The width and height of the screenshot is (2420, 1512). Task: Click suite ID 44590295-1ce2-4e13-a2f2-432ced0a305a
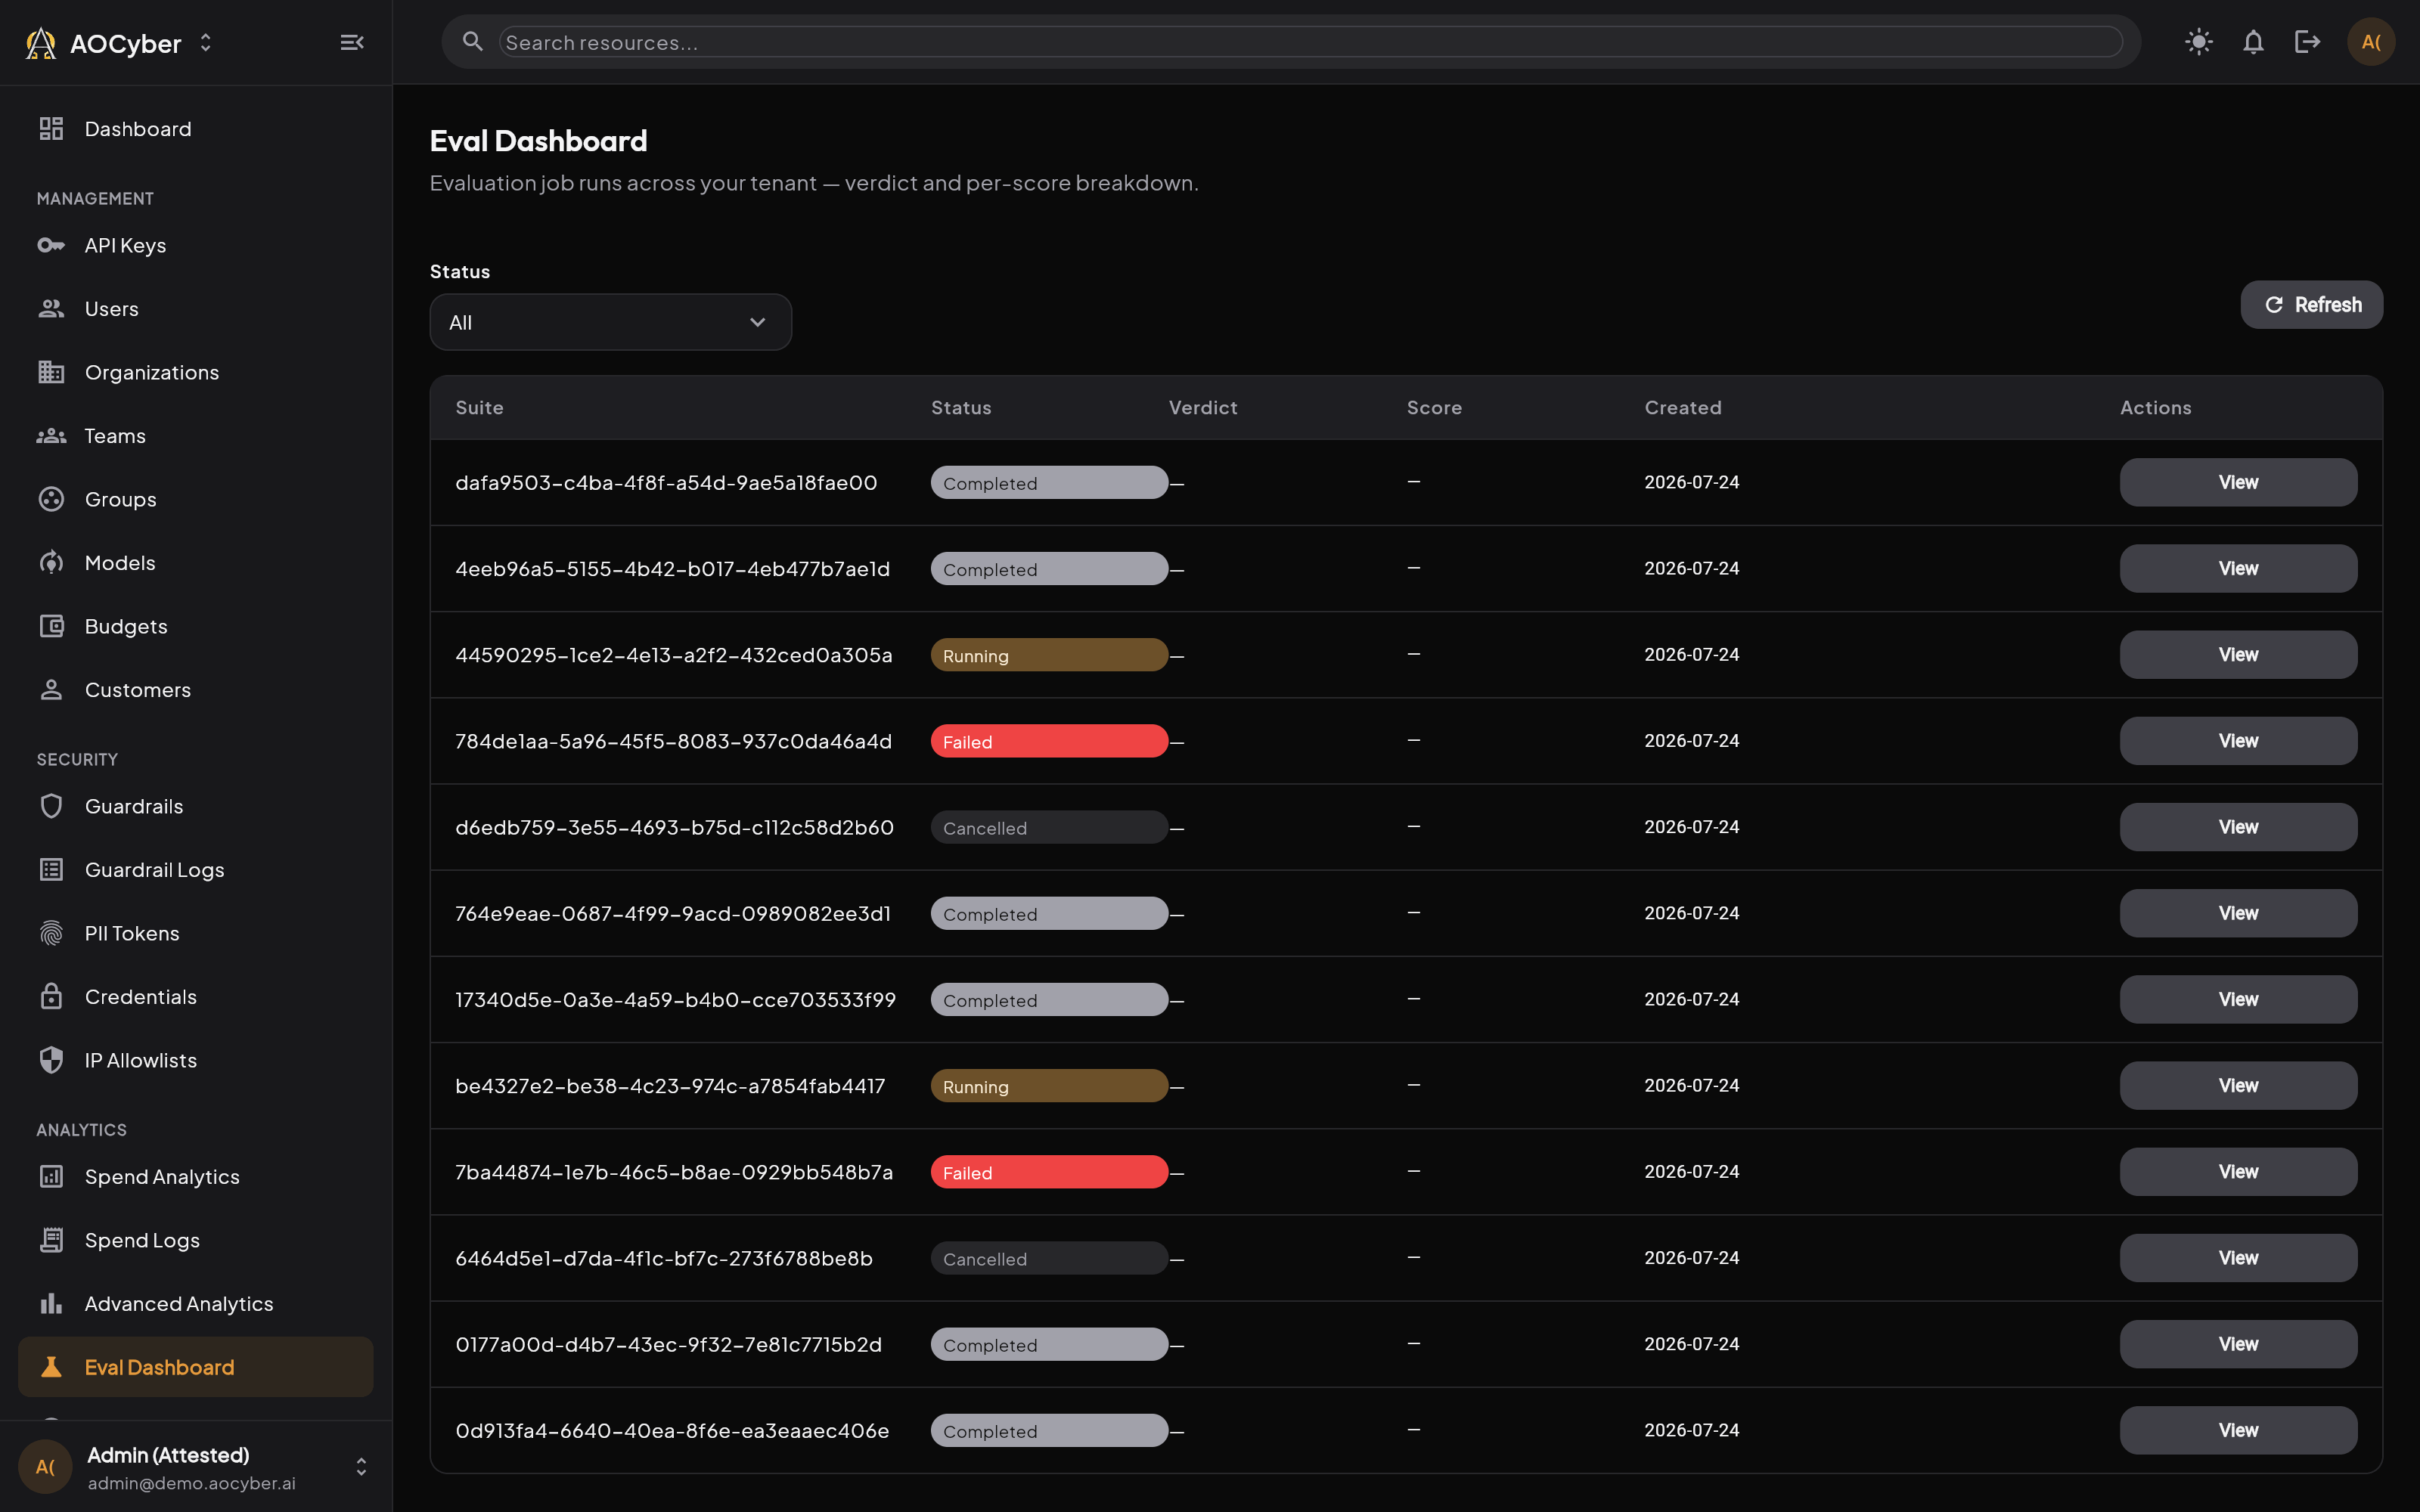(x=674, y=655)
